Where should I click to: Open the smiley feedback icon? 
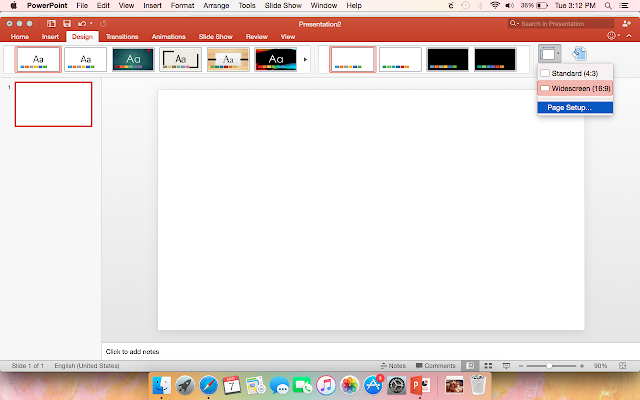click(x=611, y=36)
